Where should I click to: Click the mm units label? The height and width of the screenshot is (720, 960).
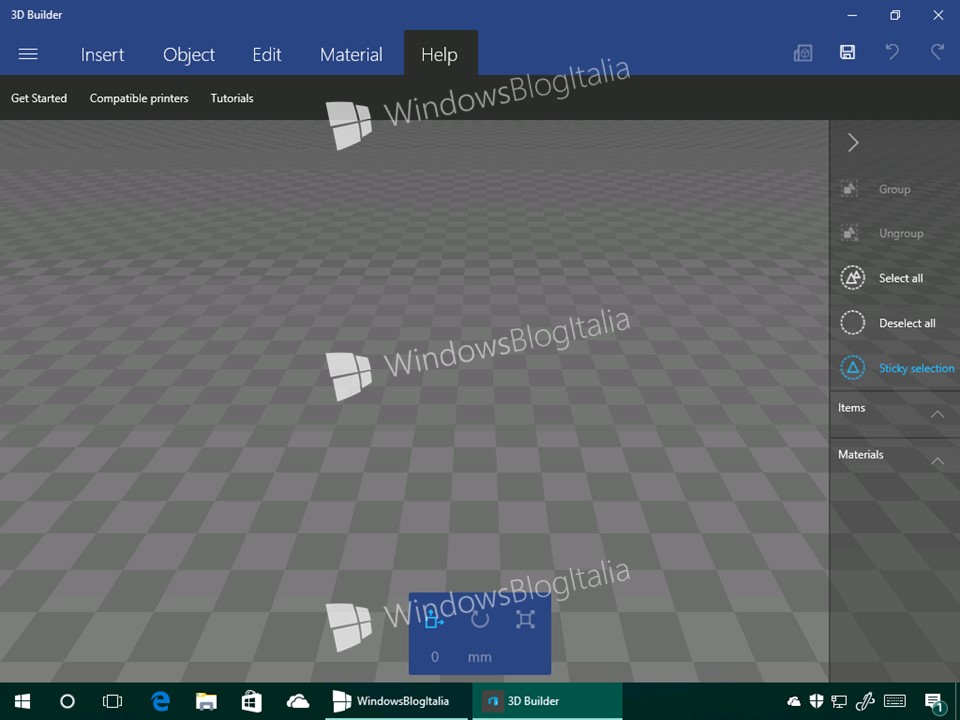point(479,657)
